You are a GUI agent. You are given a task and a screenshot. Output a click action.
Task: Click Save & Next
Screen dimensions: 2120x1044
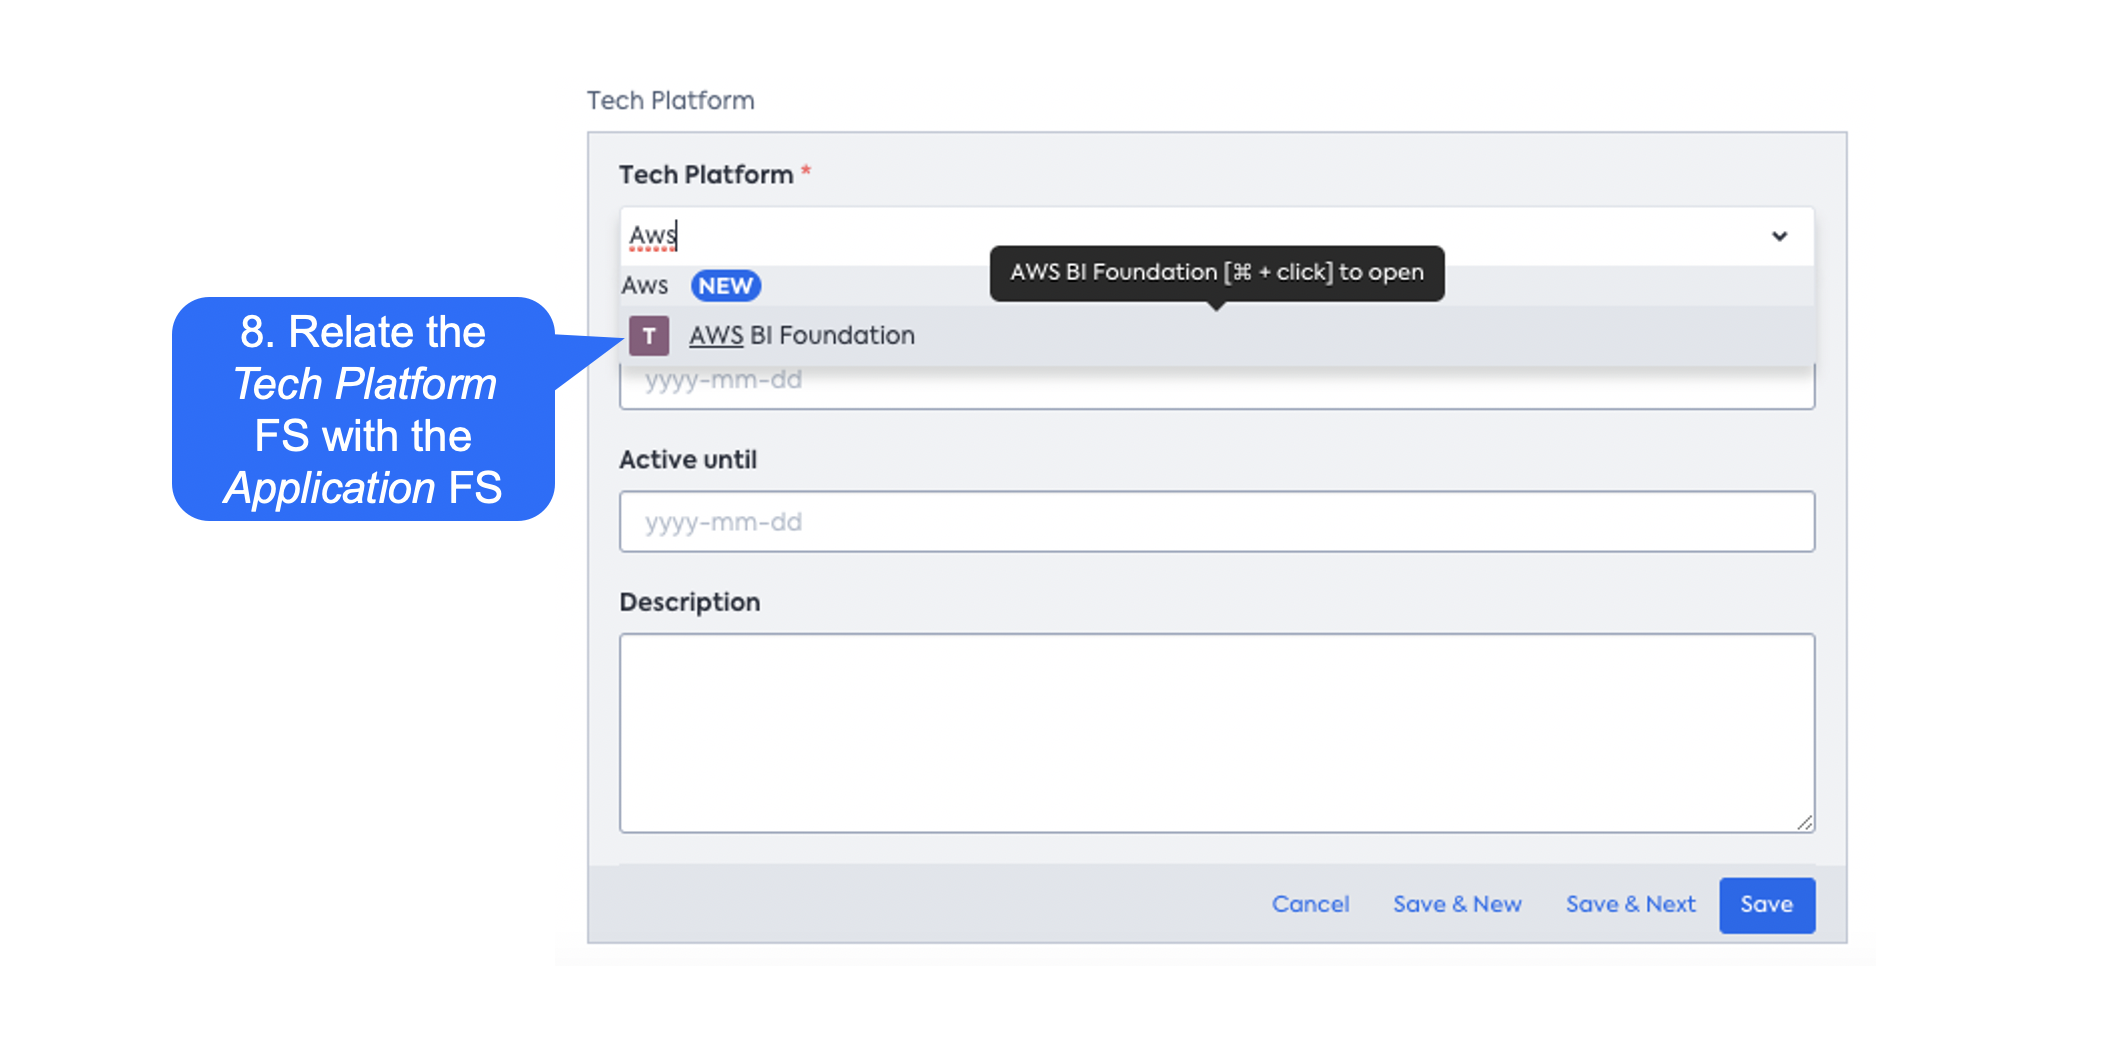pos(1630,904)
